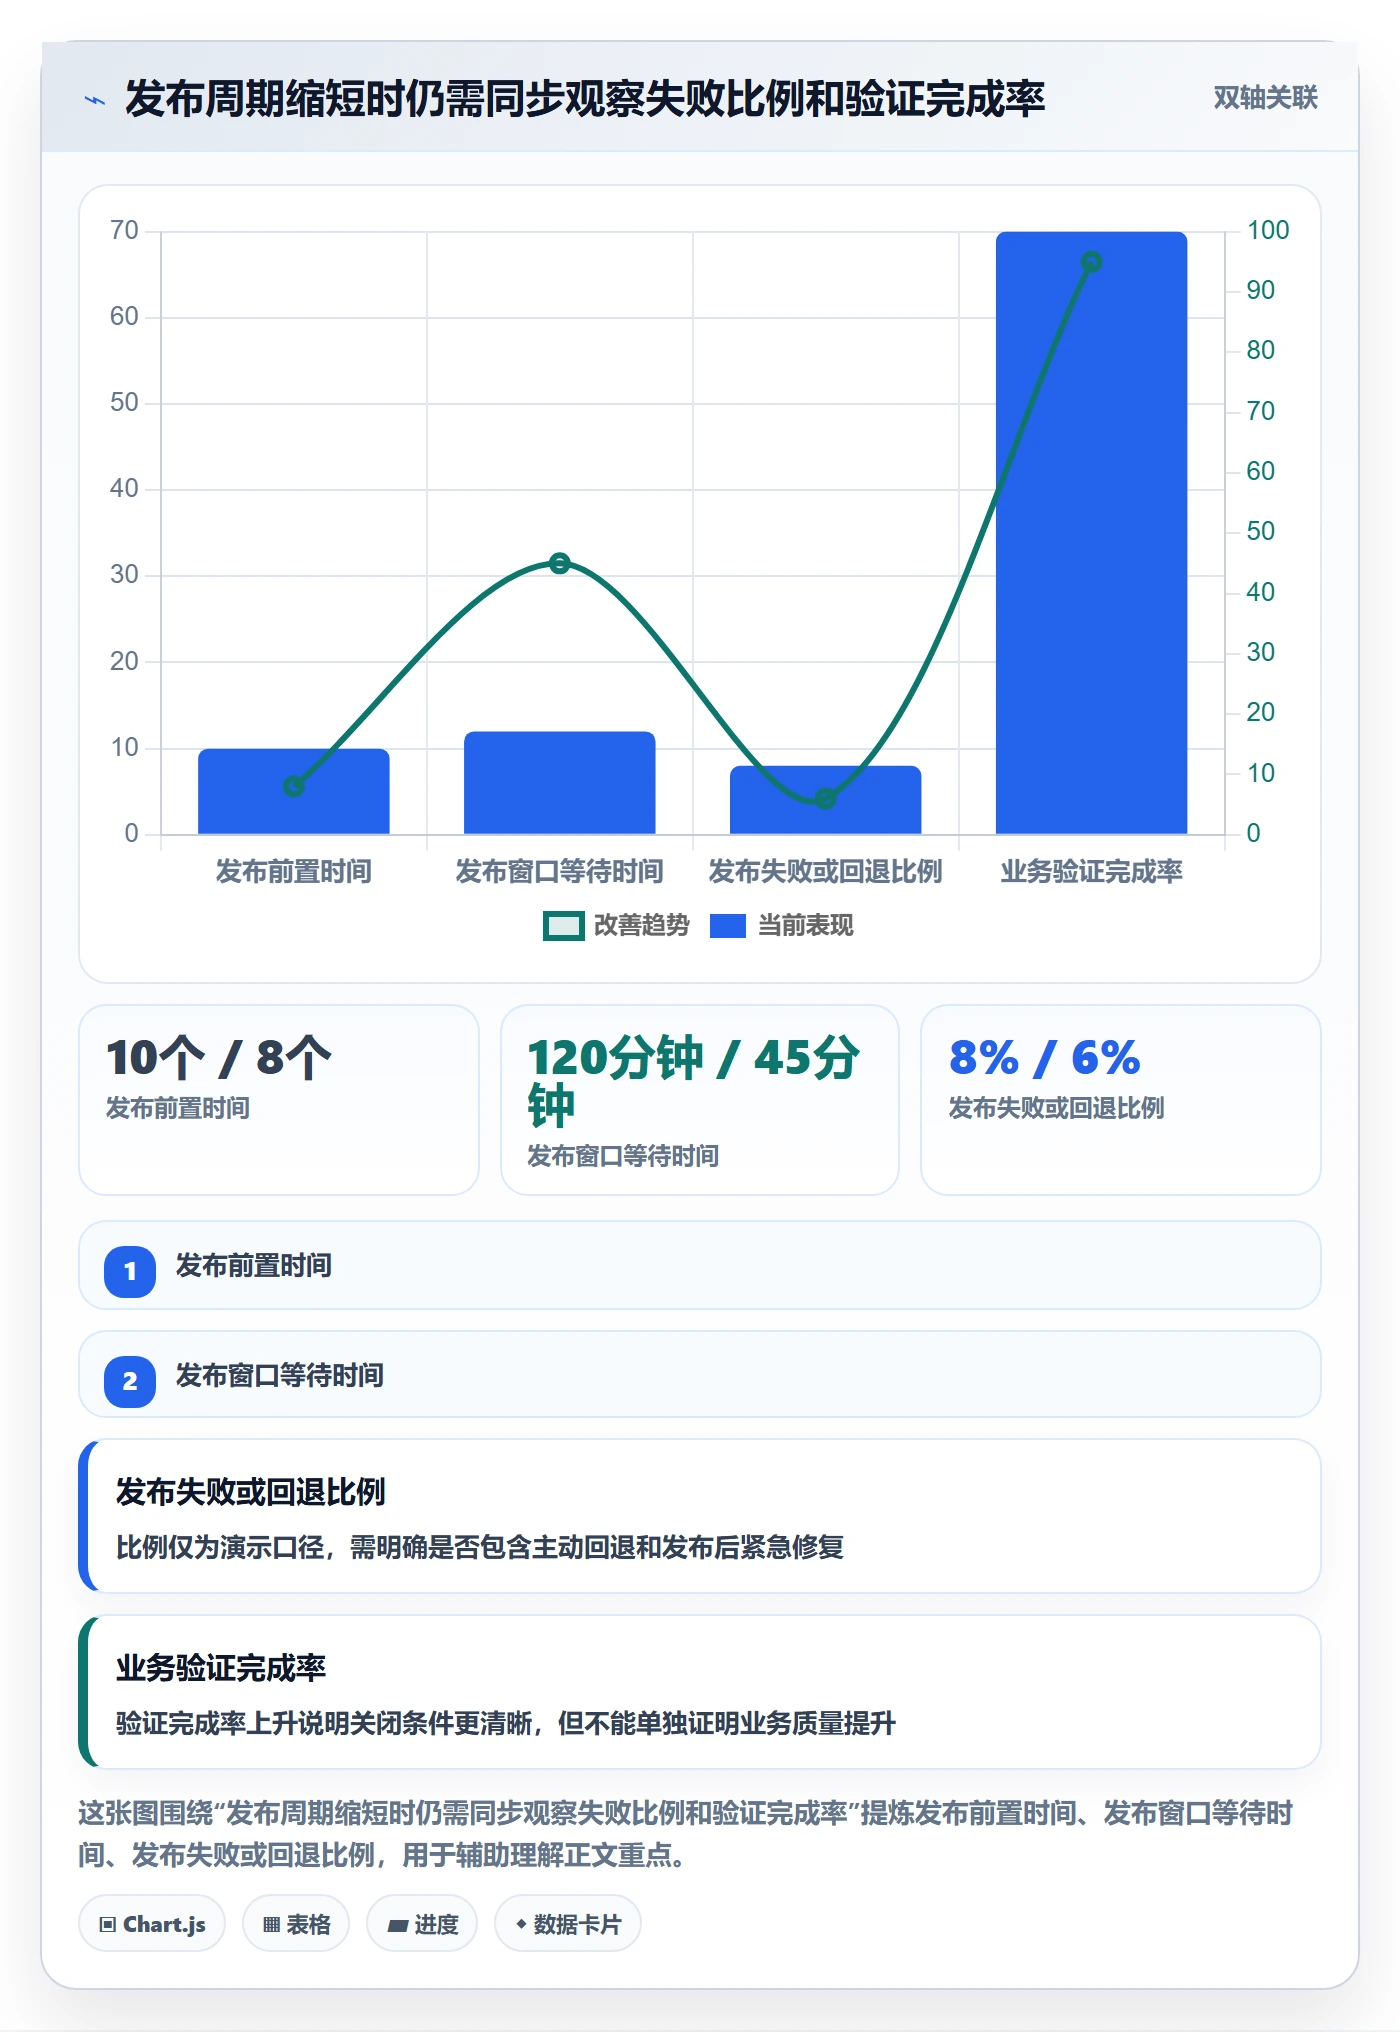This screenshot has width=1400, height=2032.
Task: Click x-axis label 发布窗口等待时间
Action: (x=560, y=871)
